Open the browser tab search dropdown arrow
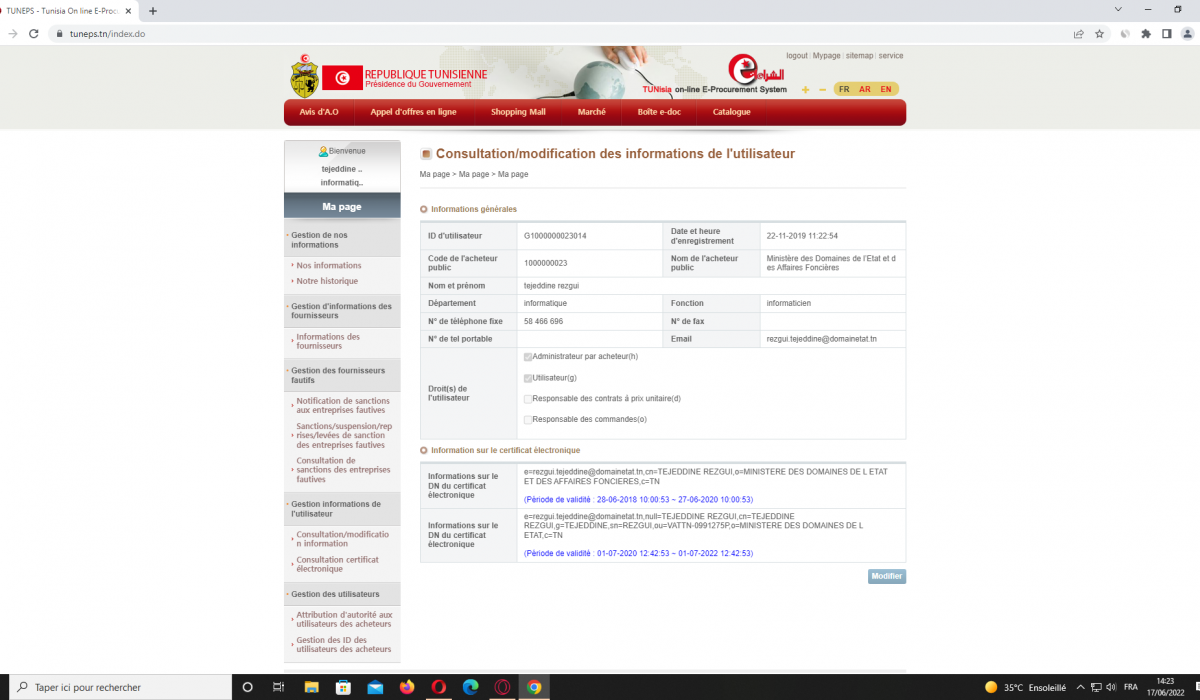The height and width of the screenshot is (700, 1200). coord(1118,10)
